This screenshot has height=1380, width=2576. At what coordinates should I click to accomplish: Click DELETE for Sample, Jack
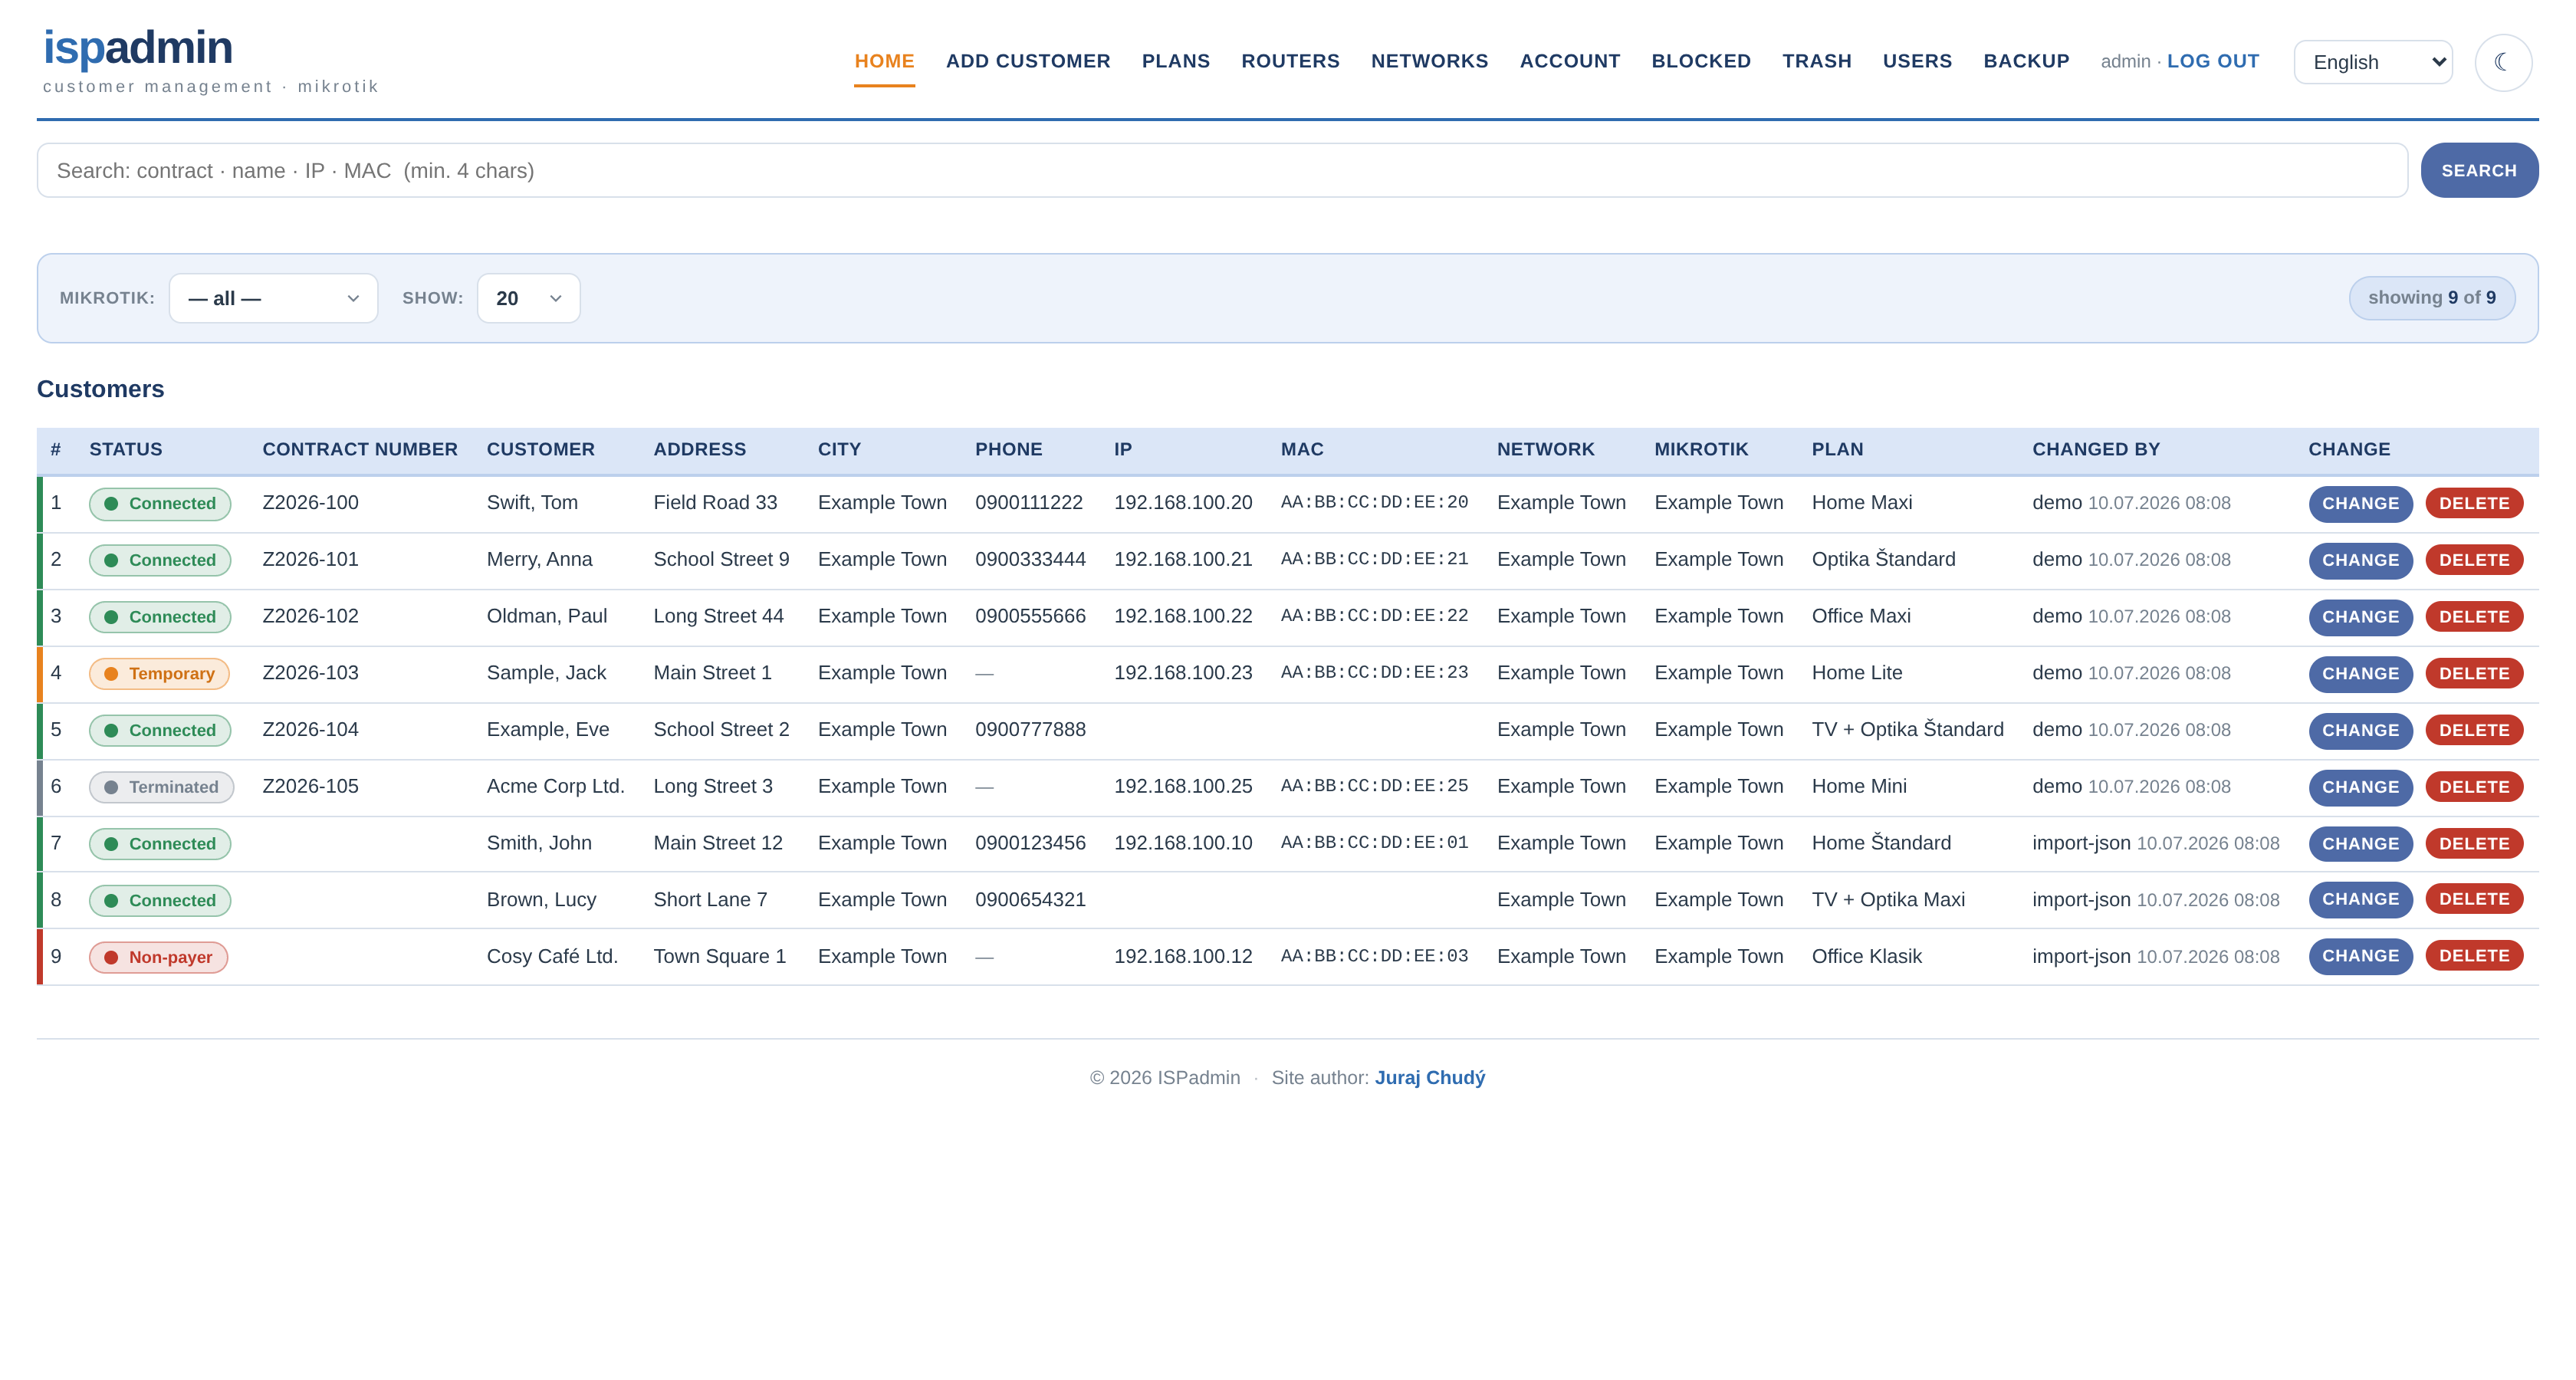click(x=2474, y=673)
